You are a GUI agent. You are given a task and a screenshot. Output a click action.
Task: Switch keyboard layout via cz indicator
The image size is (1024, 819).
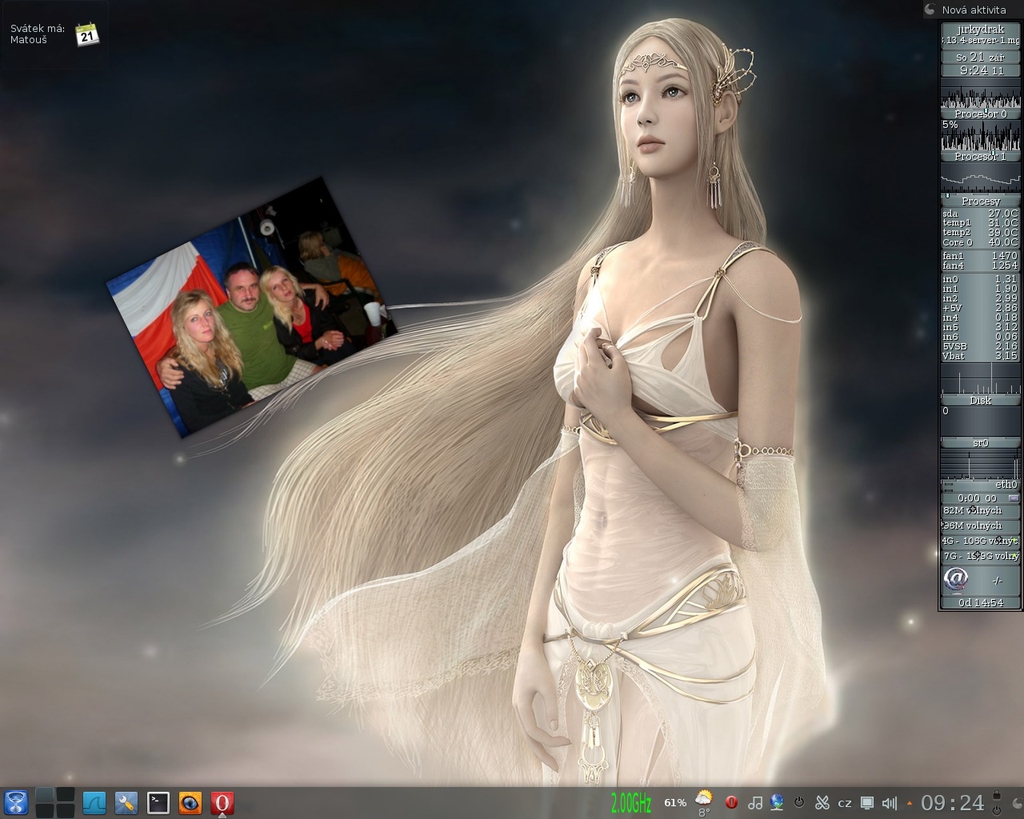tap(844, 803)
